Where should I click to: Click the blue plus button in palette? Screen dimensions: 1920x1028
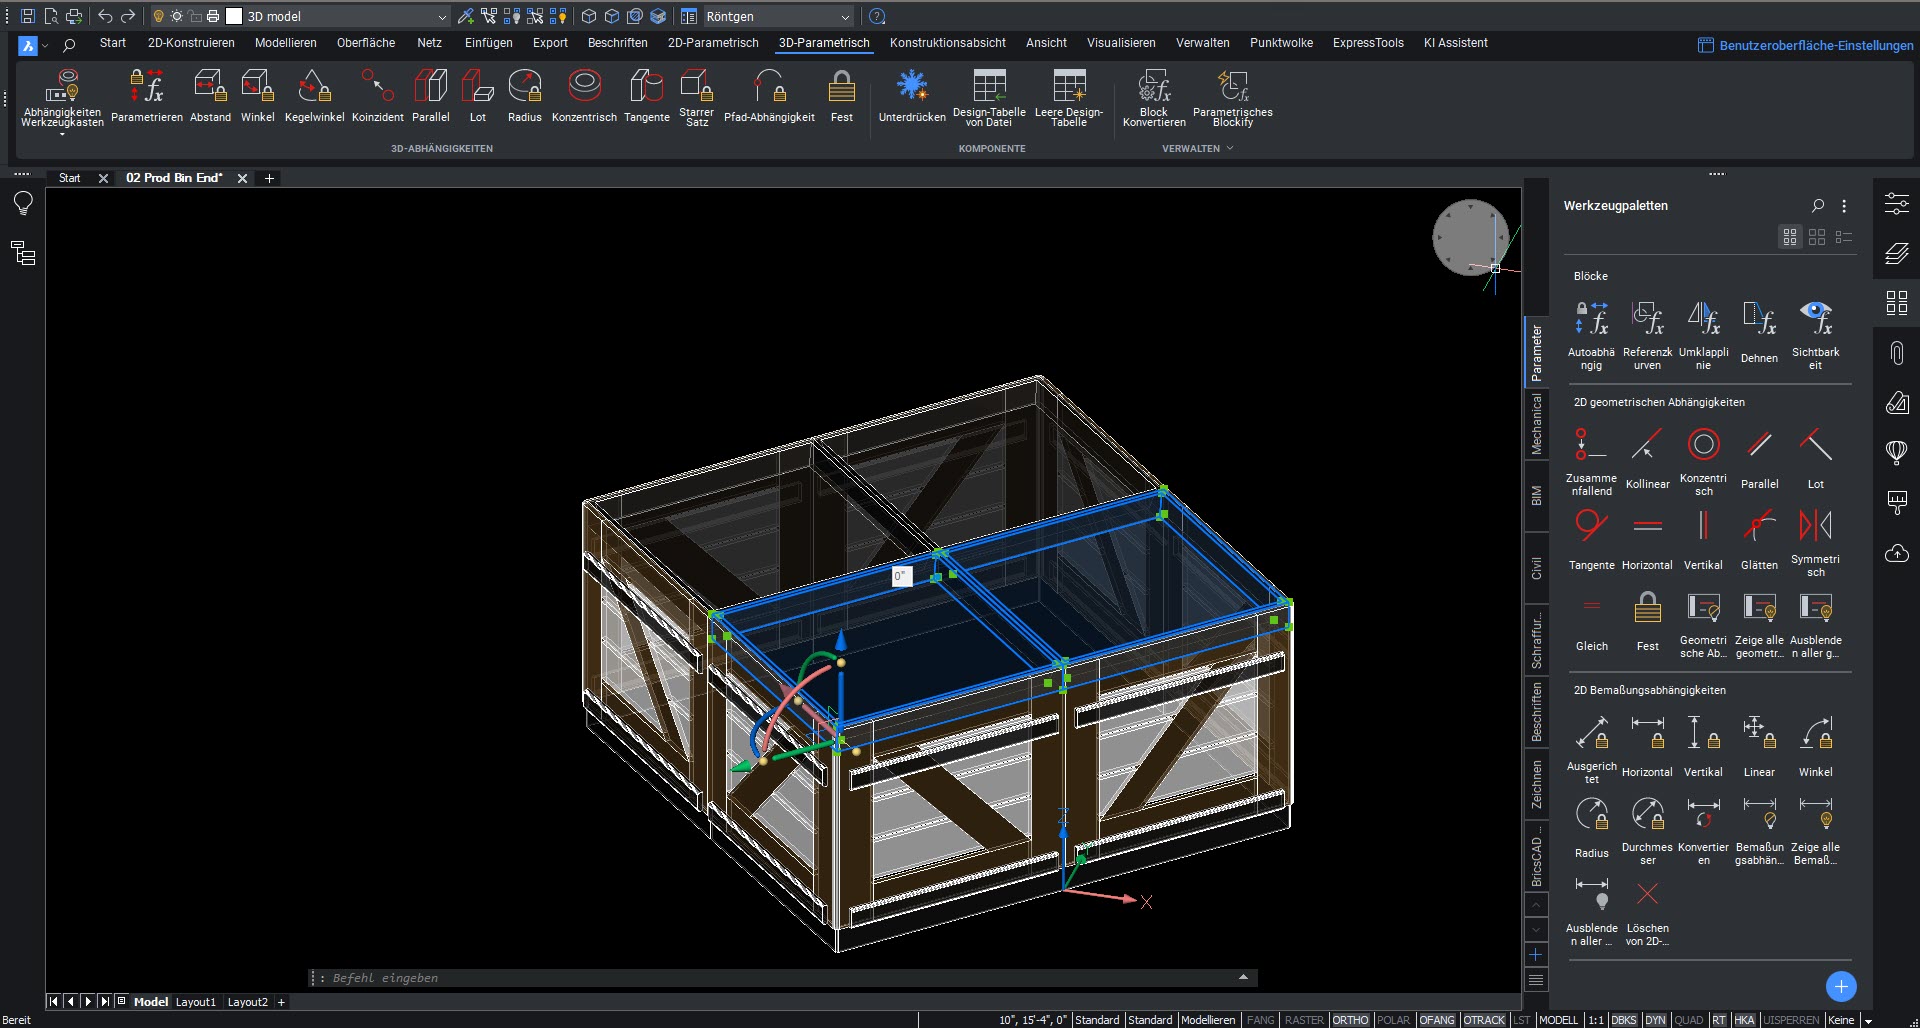(x=1840, y=986)
